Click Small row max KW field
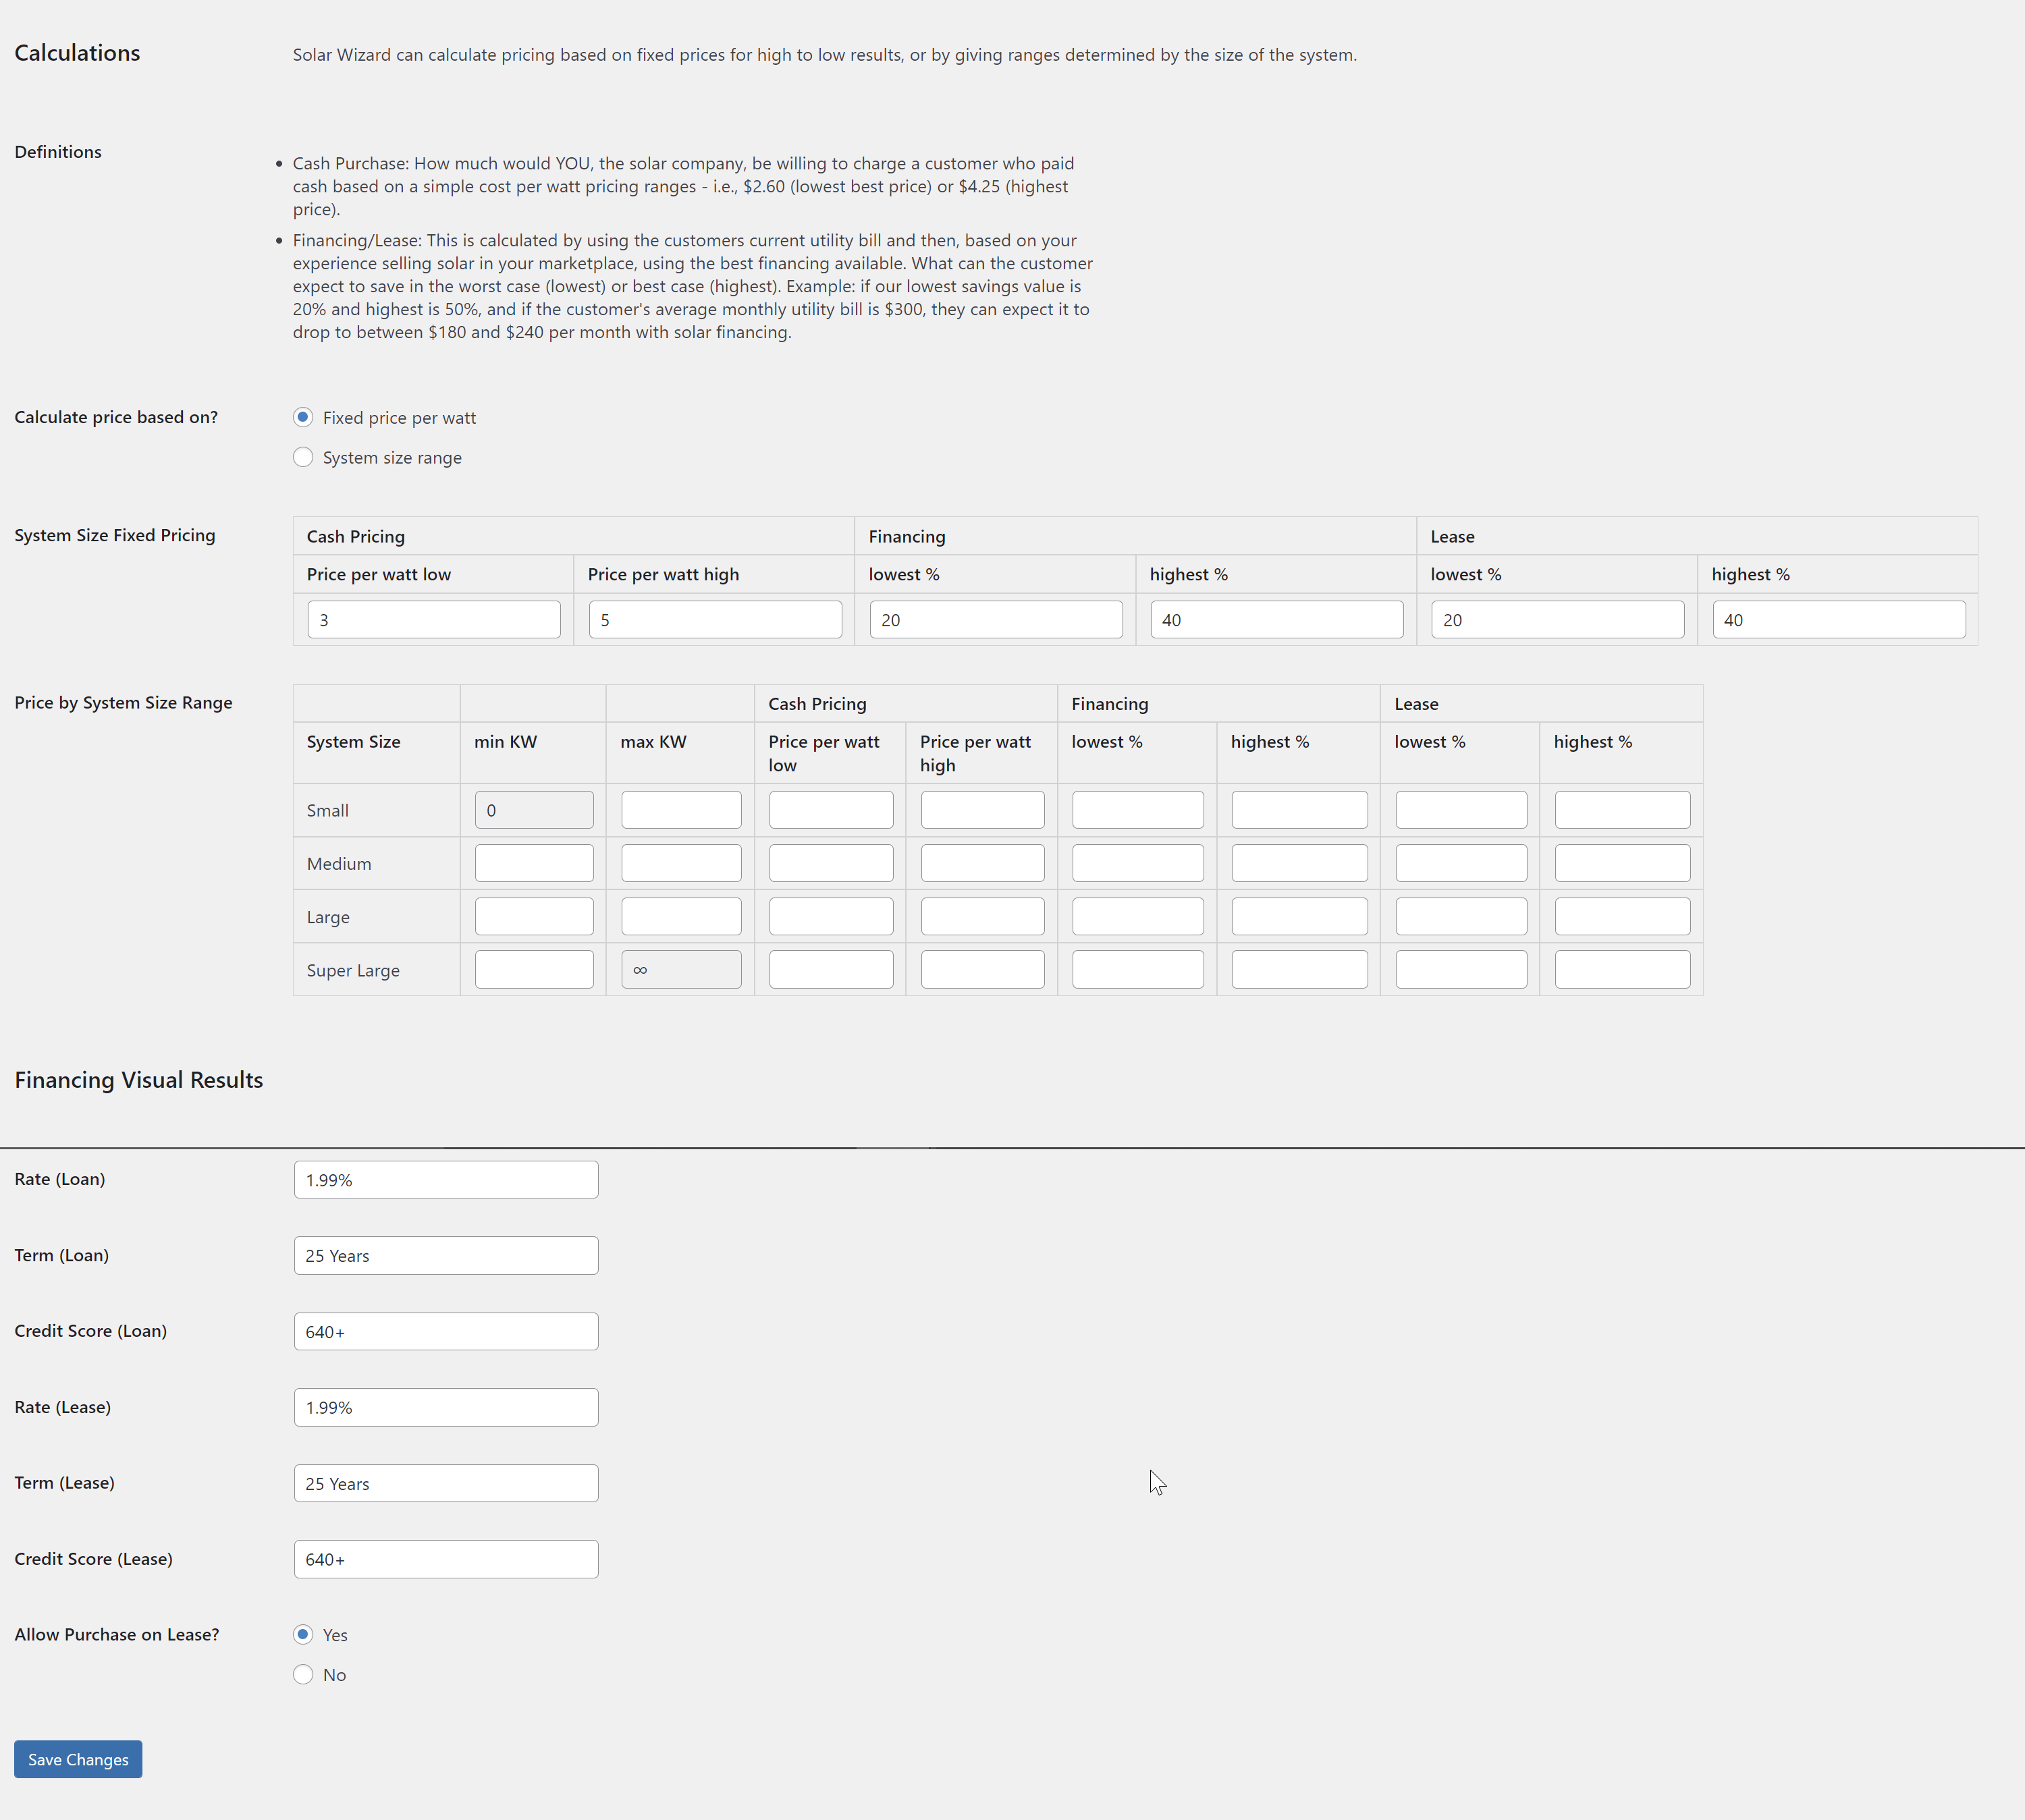Screen dimensions: 2025x1820 click(x=681, y=810)
